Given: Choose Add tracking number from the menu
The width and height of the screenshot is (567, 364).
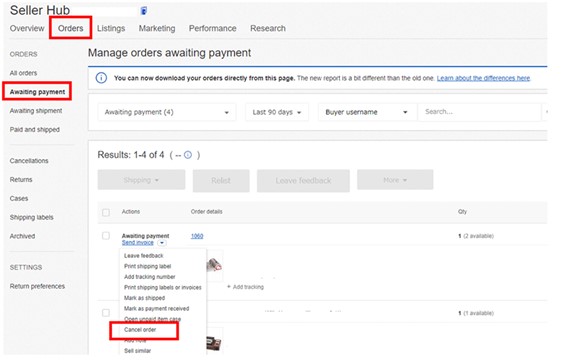Looking at the screenshot, I should point(150,277).
